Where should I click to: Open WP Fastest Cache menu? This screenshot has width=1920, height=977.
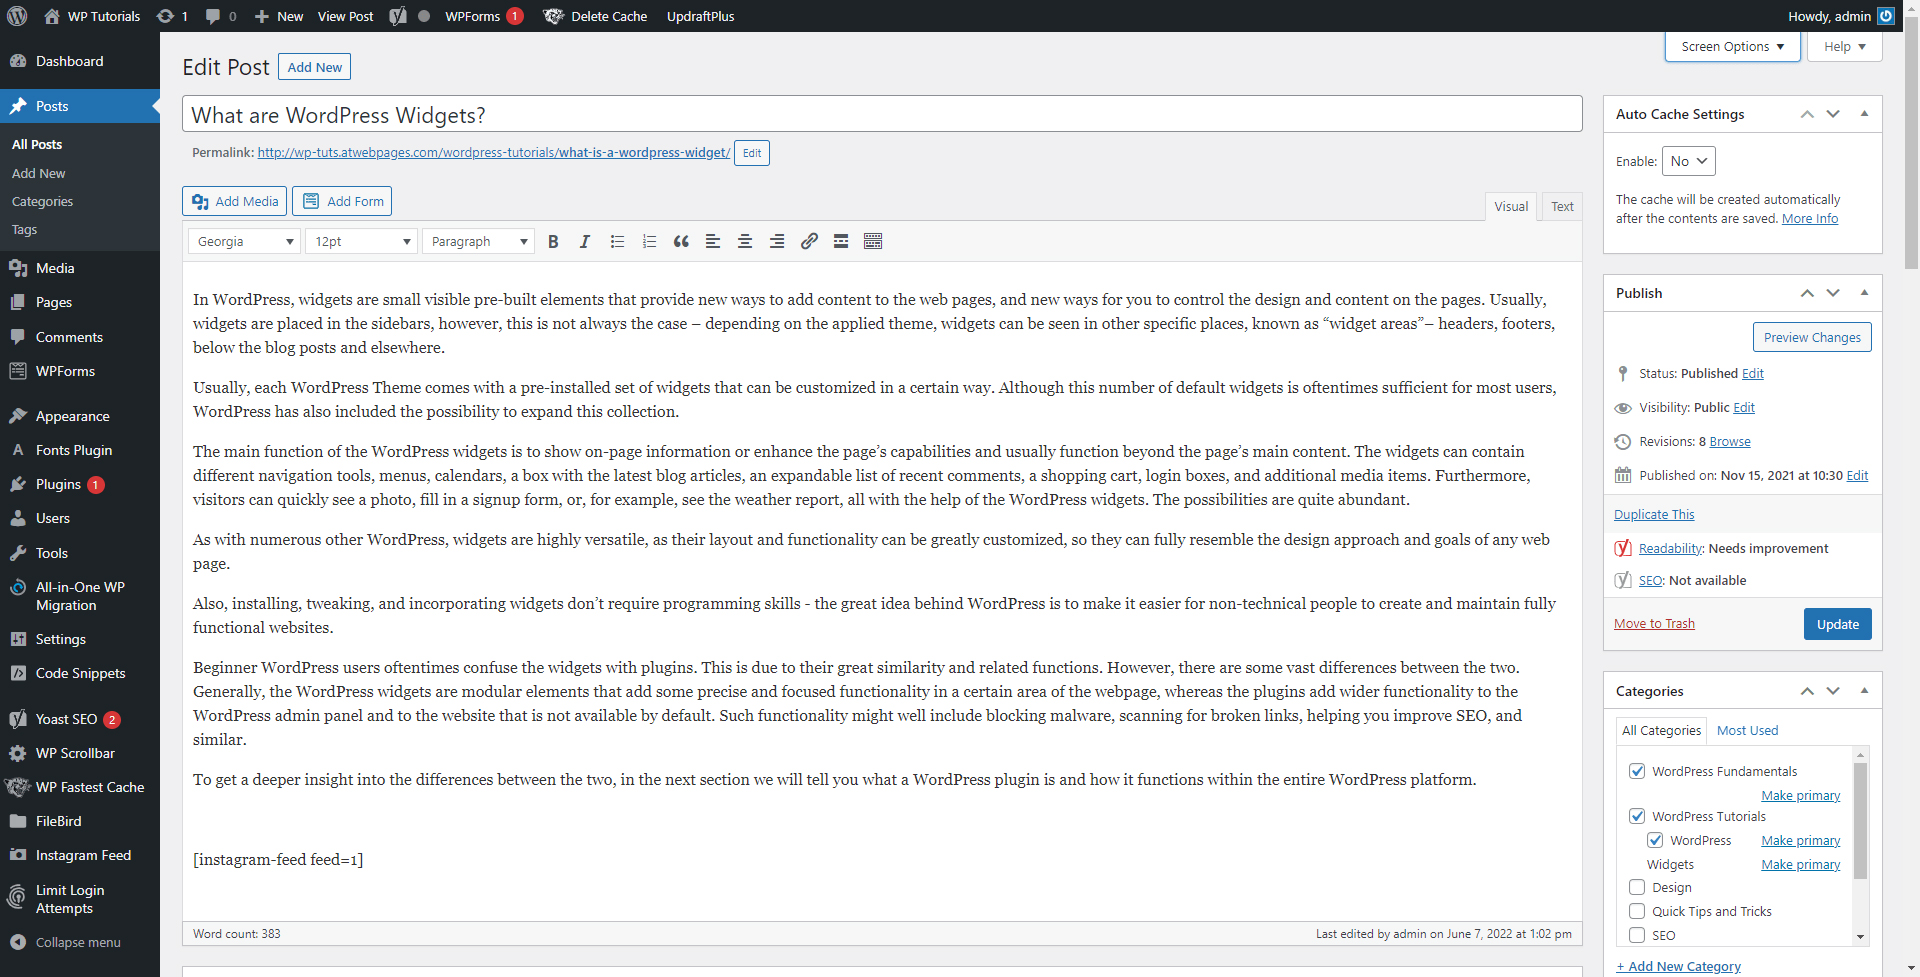click(x=80, y=787)
